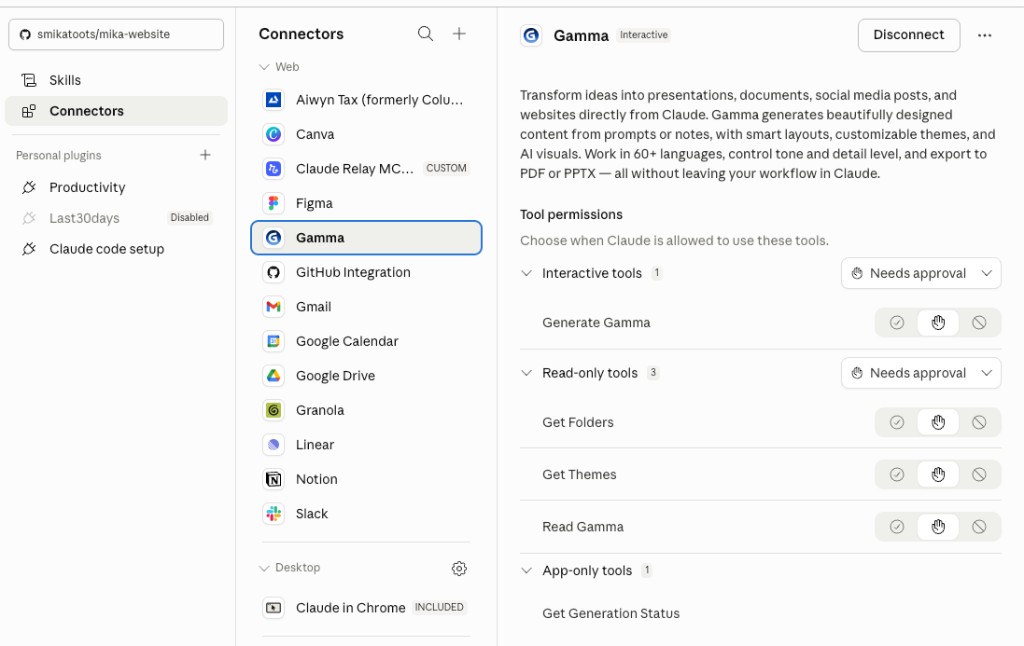The image size is (1024, 646).
Task: Open Read-only tools Needs approval dropdown
Action: pyautogui.click(x=920, y=373)
